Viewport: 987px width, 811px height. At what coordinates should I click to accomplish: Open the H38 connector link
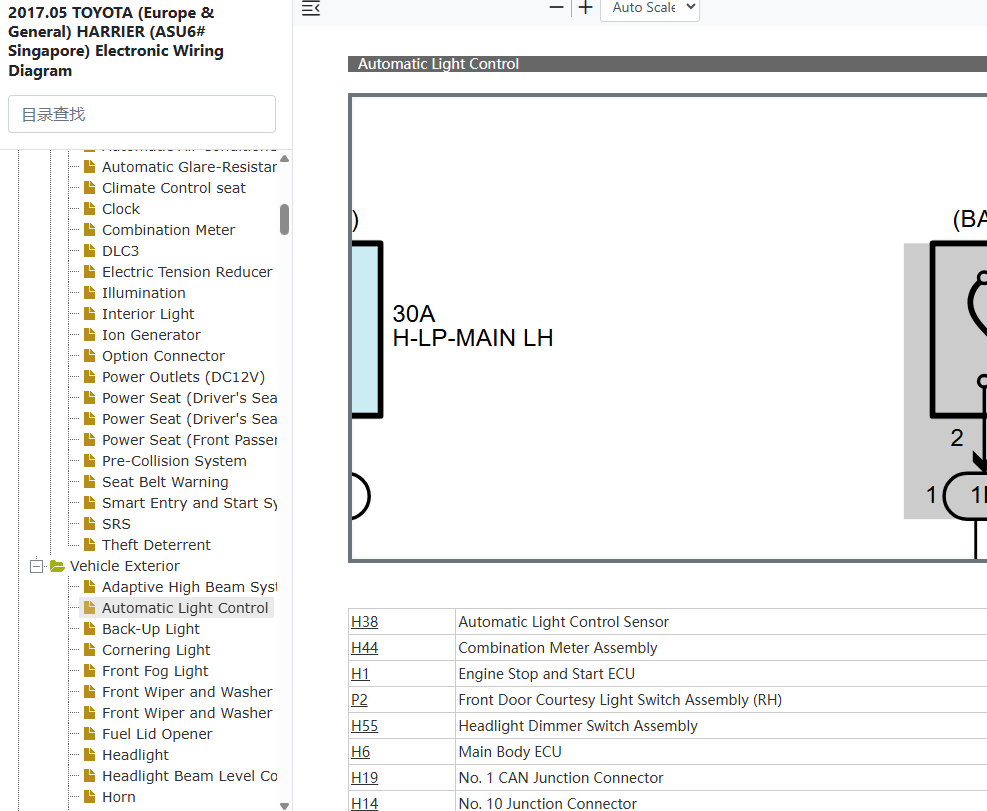[364, 622]
